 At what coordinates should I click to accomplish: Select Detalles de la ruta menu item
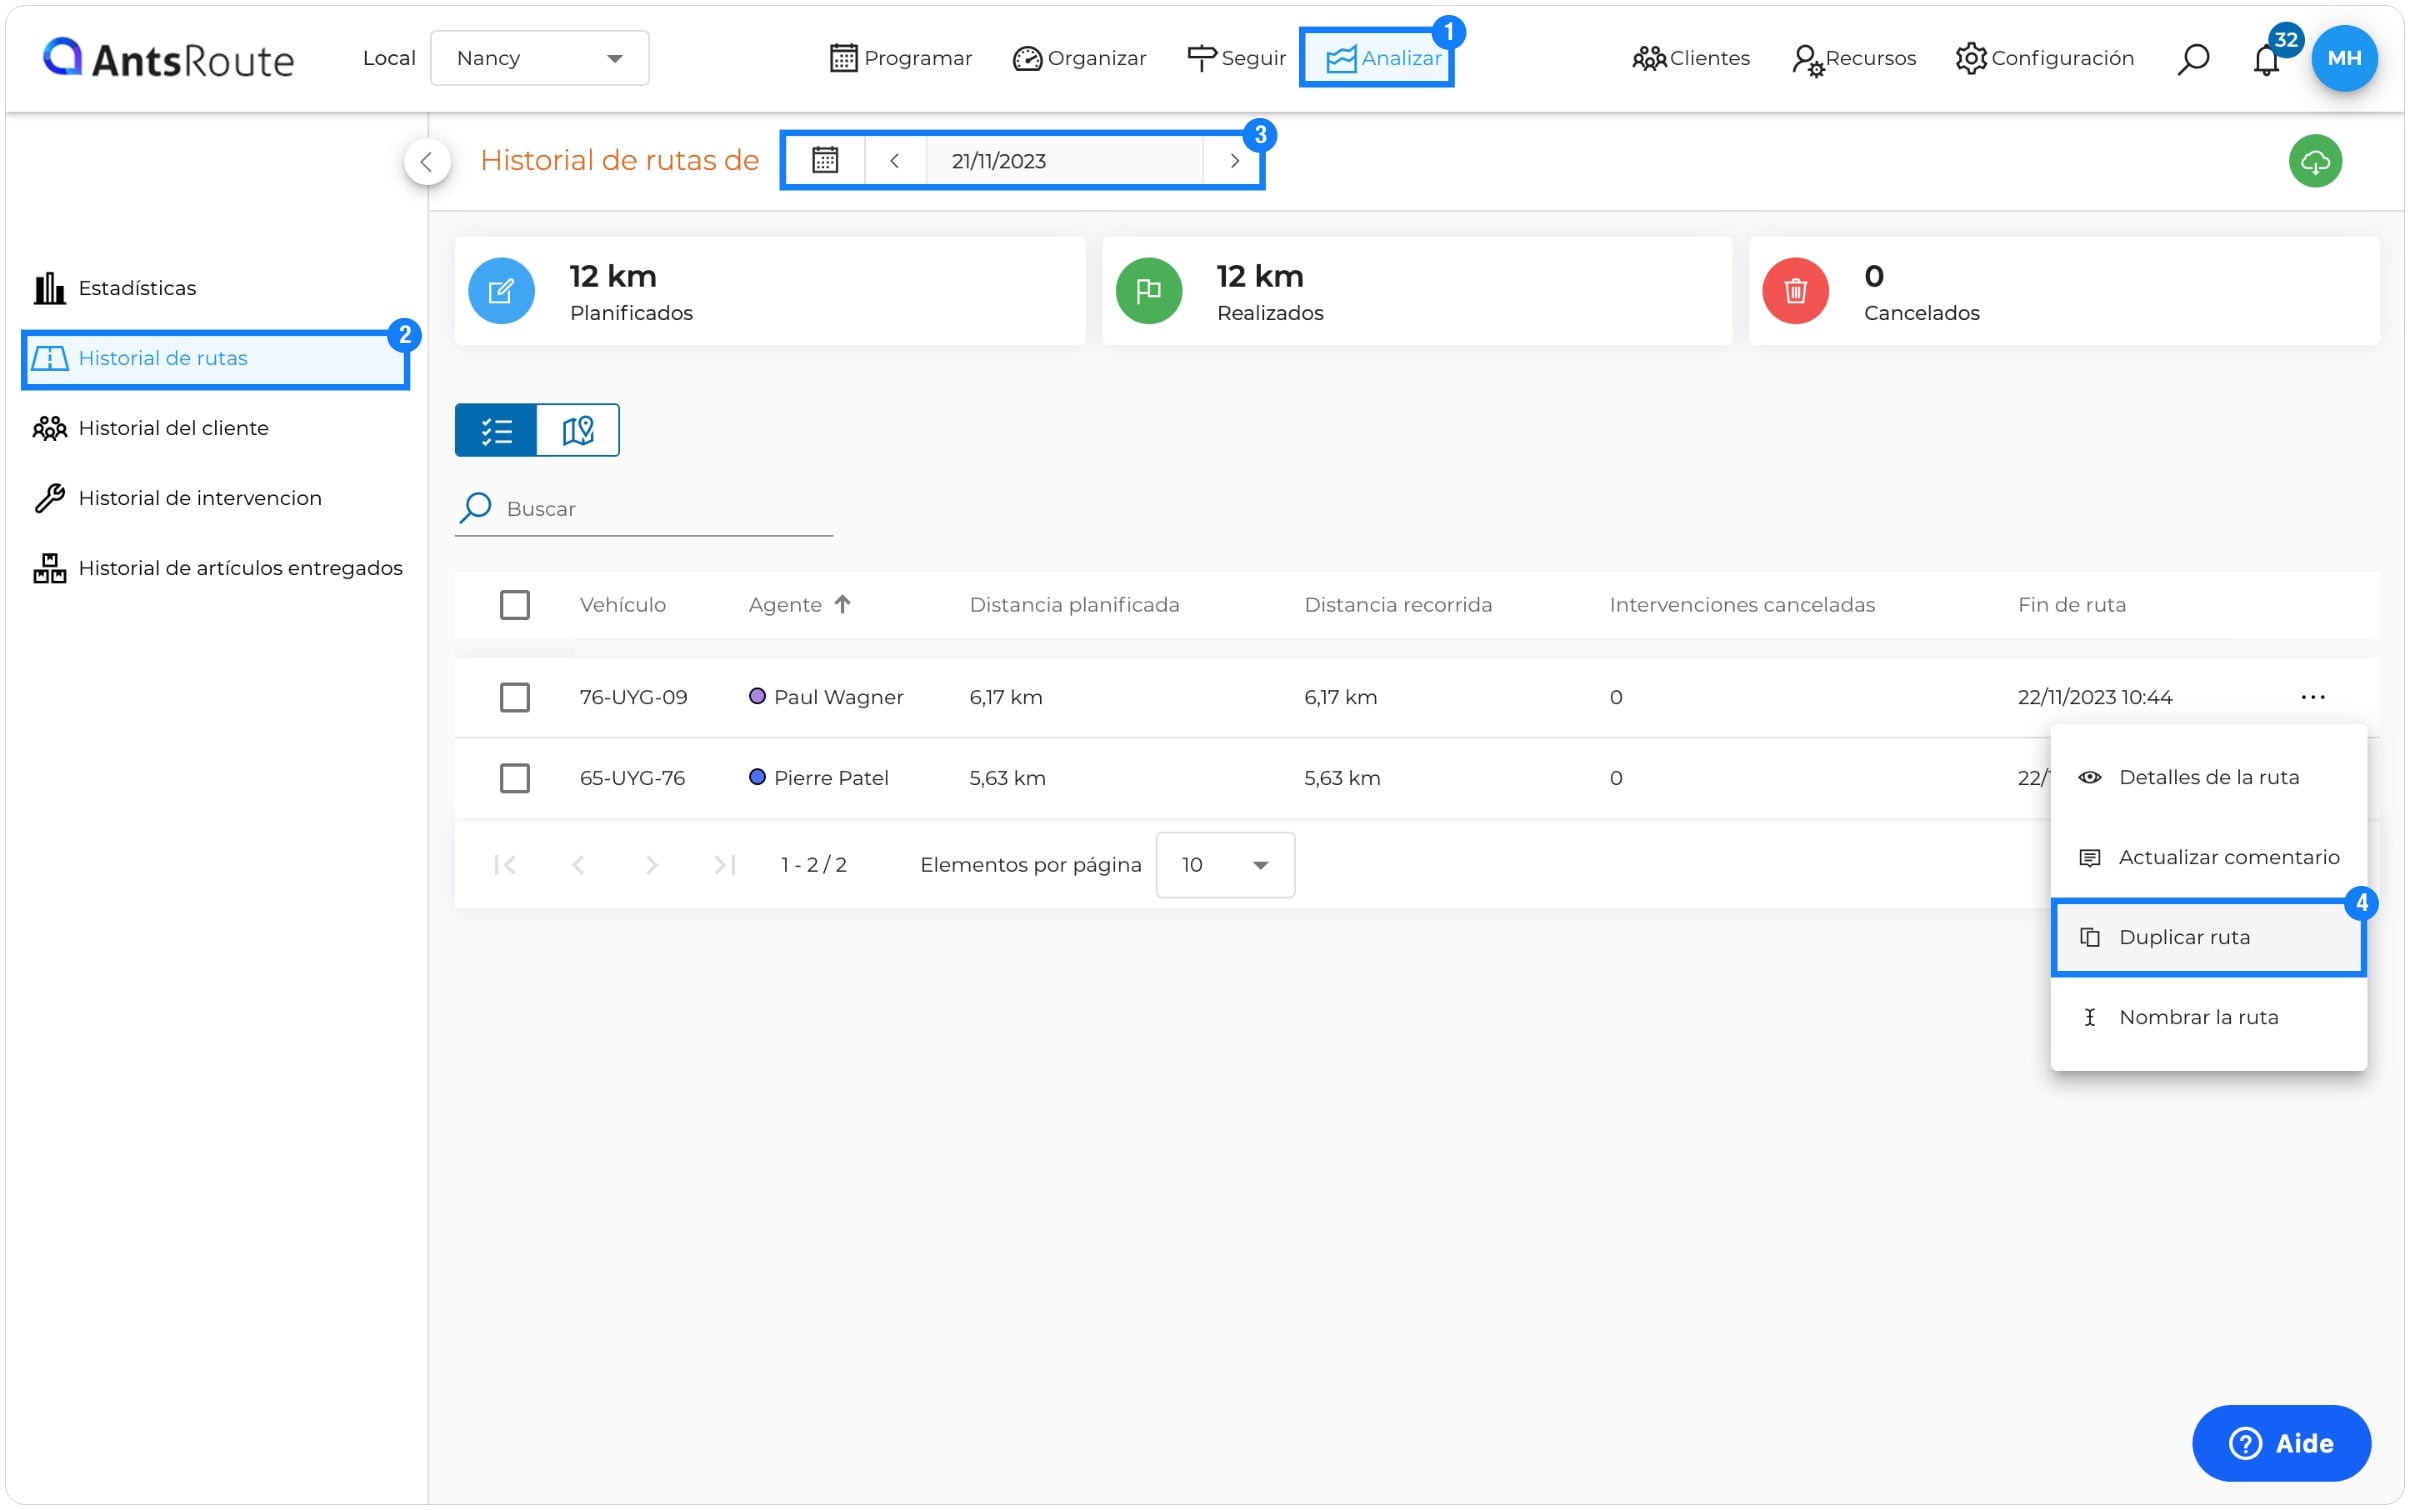(2207, 777)
